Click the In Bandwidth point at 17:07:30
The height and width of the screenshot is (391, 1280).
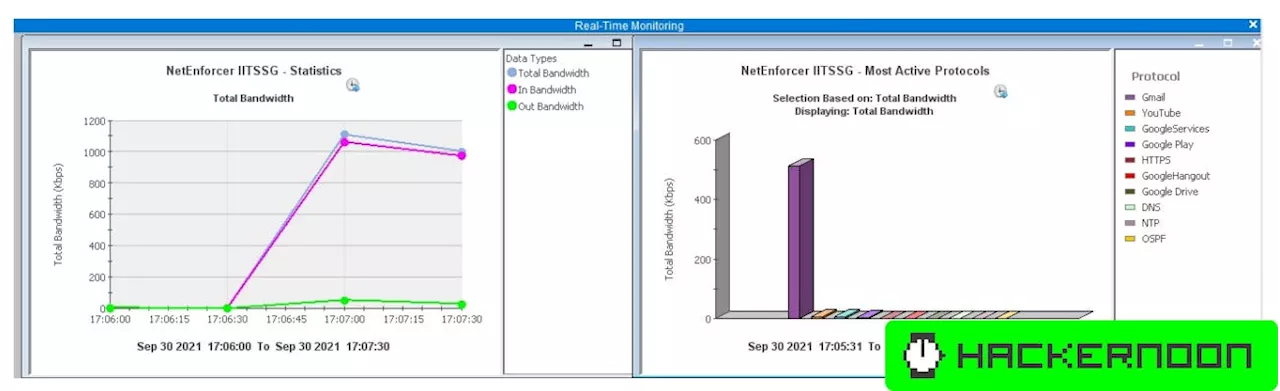coord(461,155)
